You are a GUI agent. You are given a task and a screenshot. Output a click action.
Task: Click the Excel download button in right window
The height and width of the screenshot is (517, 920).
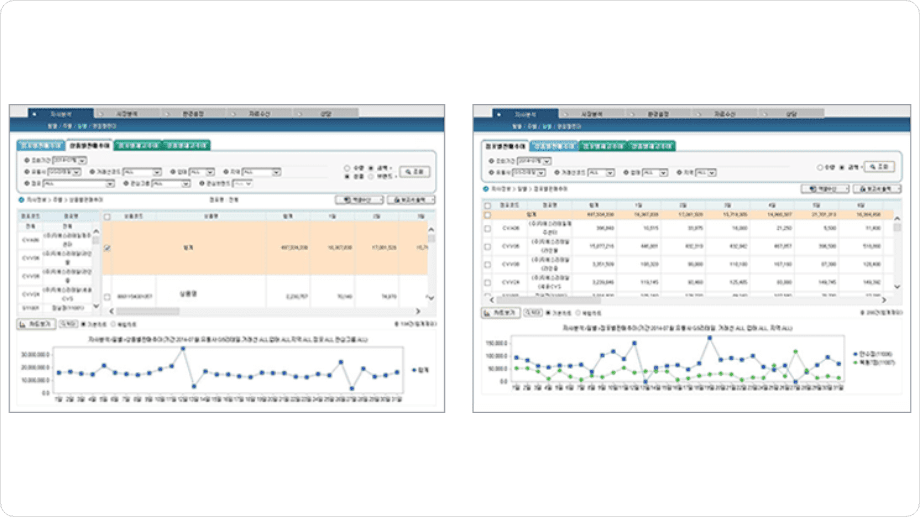click(824, 189)
